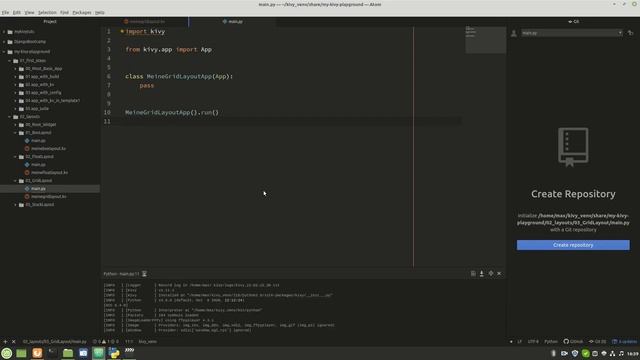The width and height of the screenshot is (640, 360).
Task: Change the UTF-8 encoding in the status bar
Action: [x=533, y=342]
